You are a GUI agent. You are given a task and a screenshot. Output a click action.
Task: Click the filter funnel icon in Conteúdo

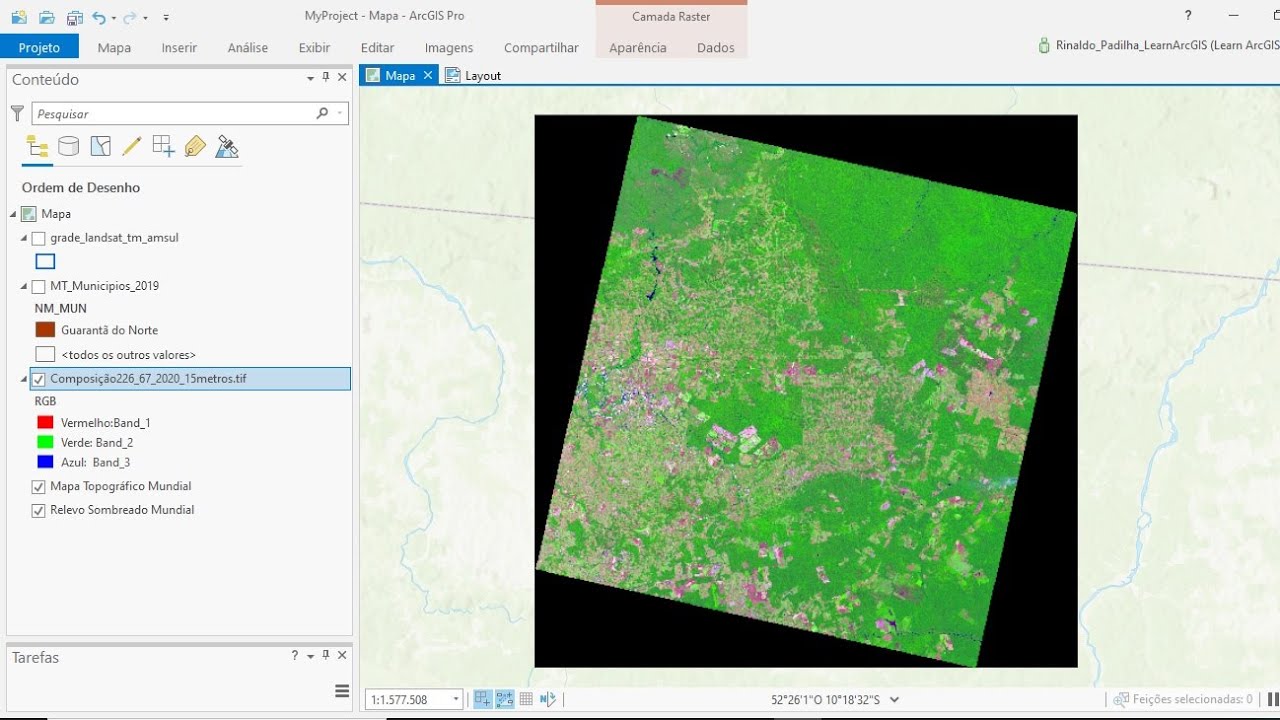17,113
